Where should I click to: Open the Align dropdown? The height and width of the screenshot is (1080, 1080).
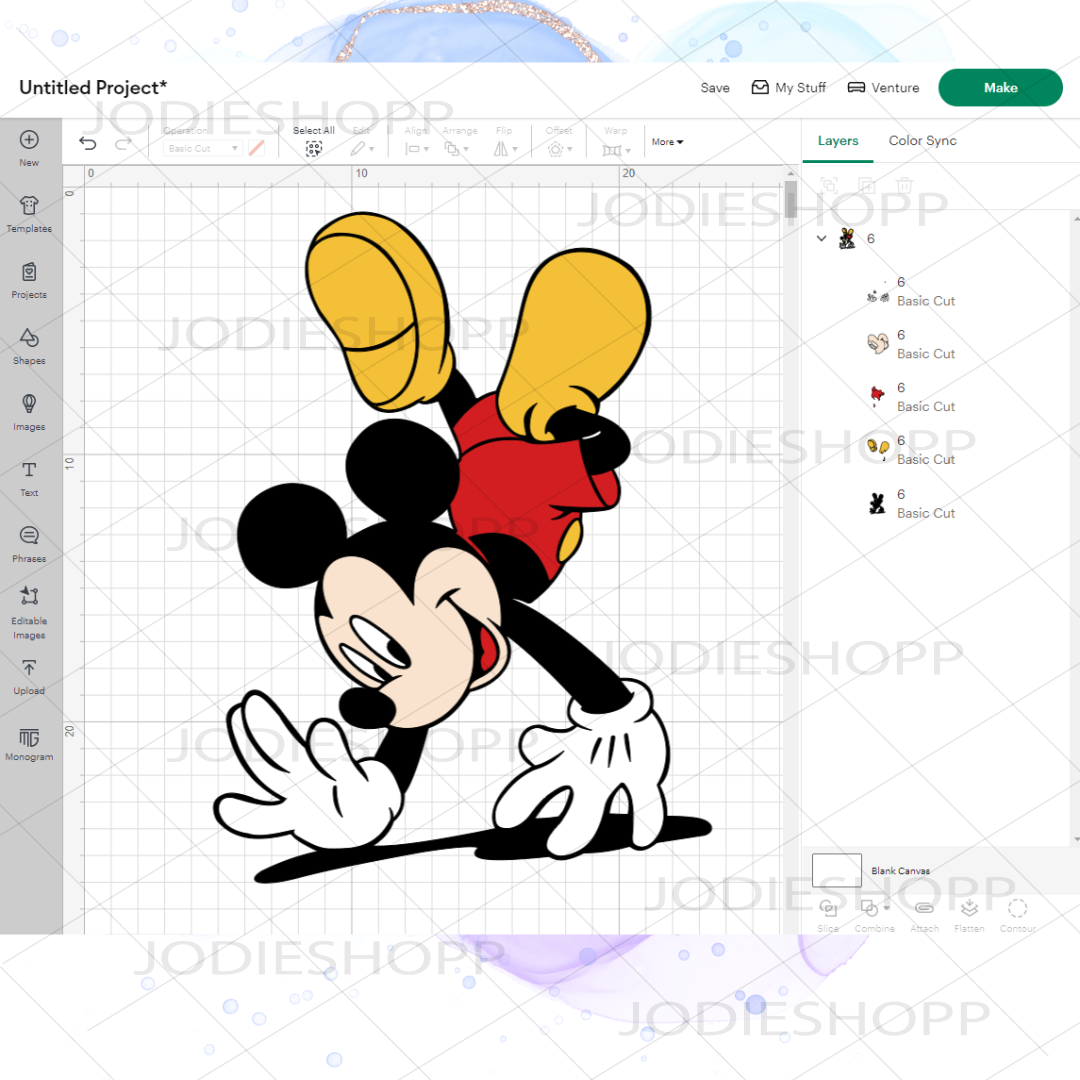pos(417,149)
